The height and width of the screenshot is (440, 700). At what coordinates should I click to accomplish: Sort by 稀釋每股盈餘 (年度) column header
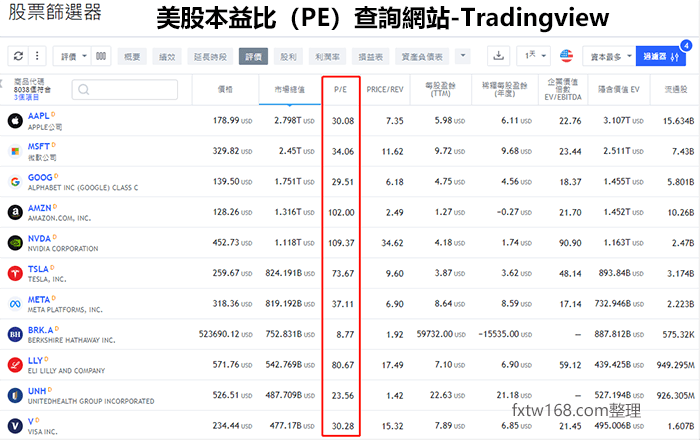tap(504, 89)
